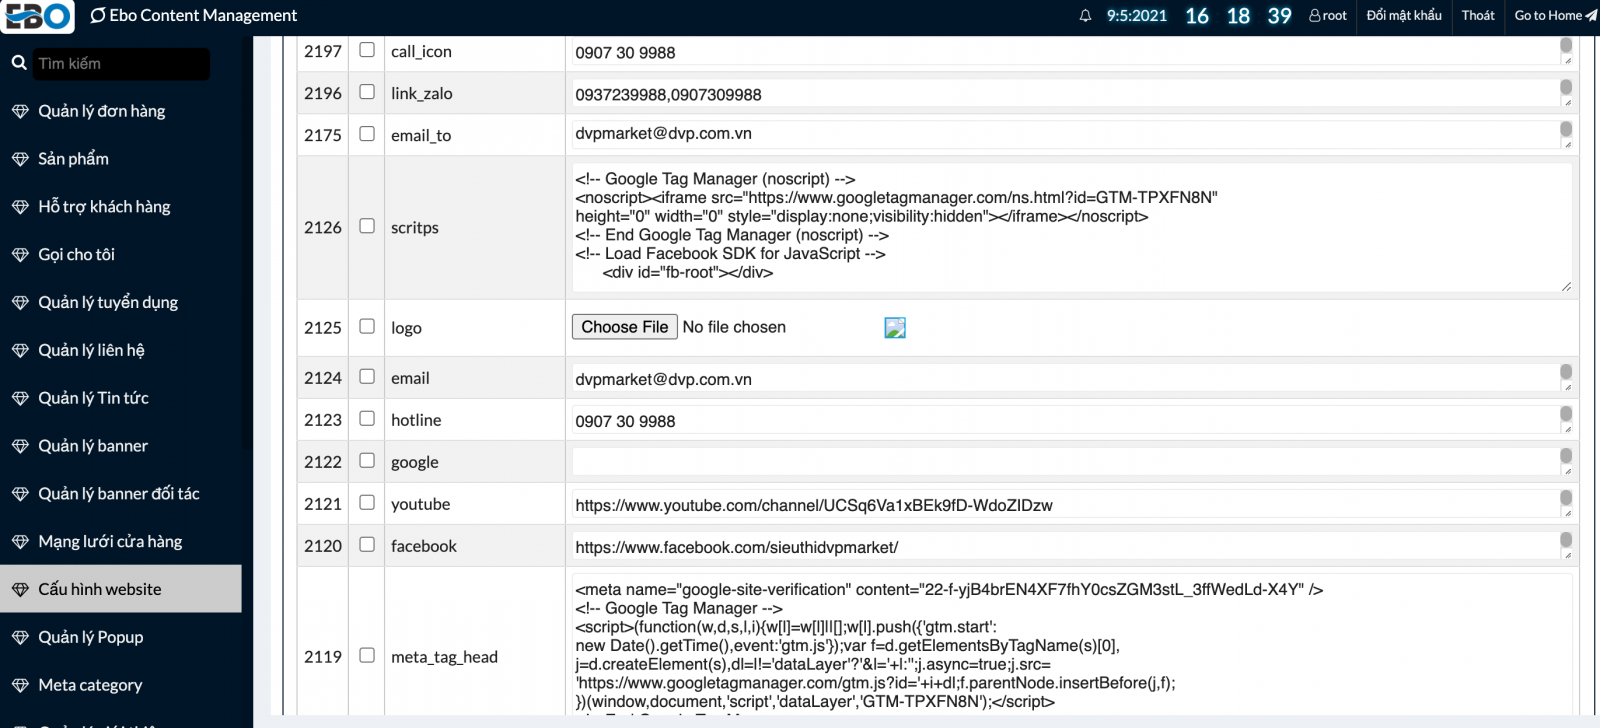Screen dimensions: 1600x728
Task: Click the youtube URL text field
Action: 1065,505
